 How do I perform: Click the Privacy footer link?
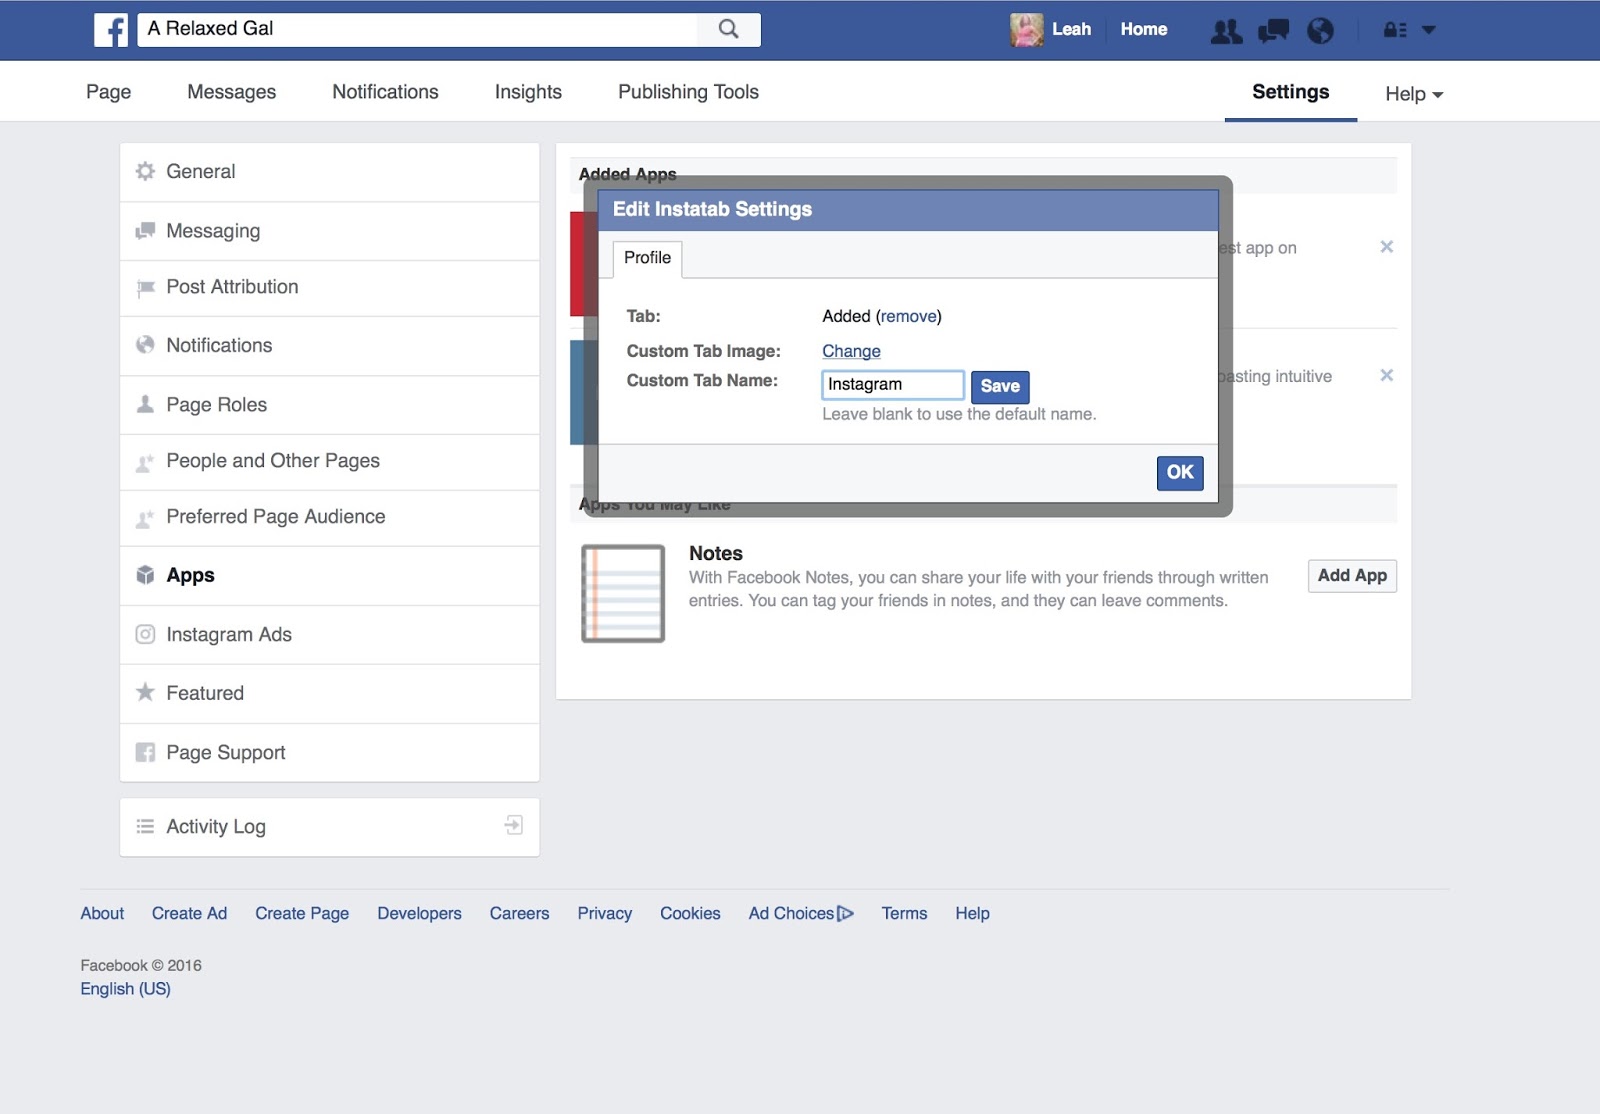tap(604, 913)
